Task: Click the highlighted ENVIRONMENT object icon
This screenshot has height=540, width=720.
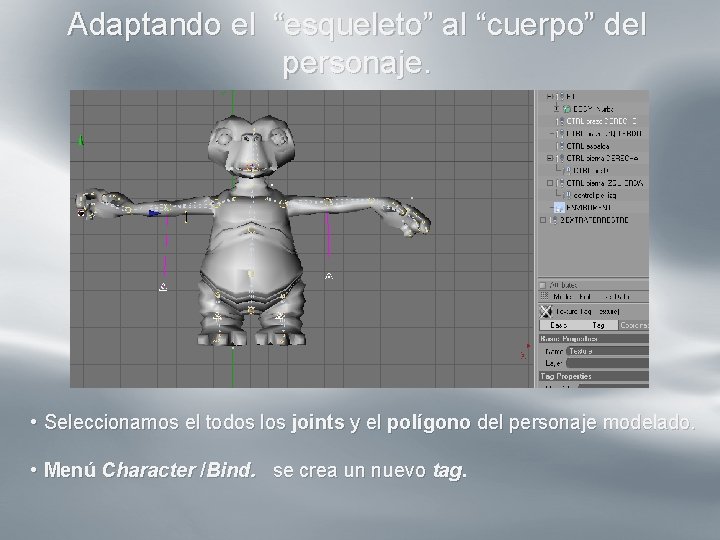Action: [x=559, y=208]
